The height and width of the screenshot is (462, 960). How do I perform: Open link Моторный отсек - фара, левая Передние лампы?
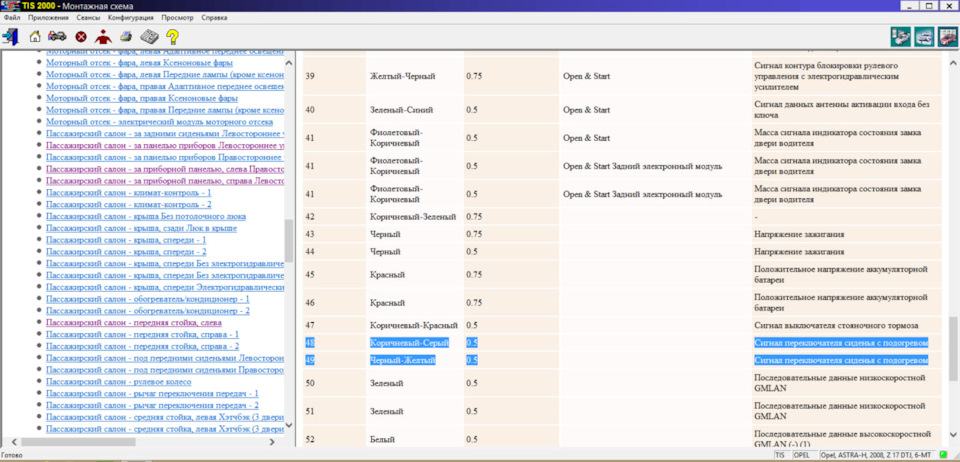[x=165, y=75]
